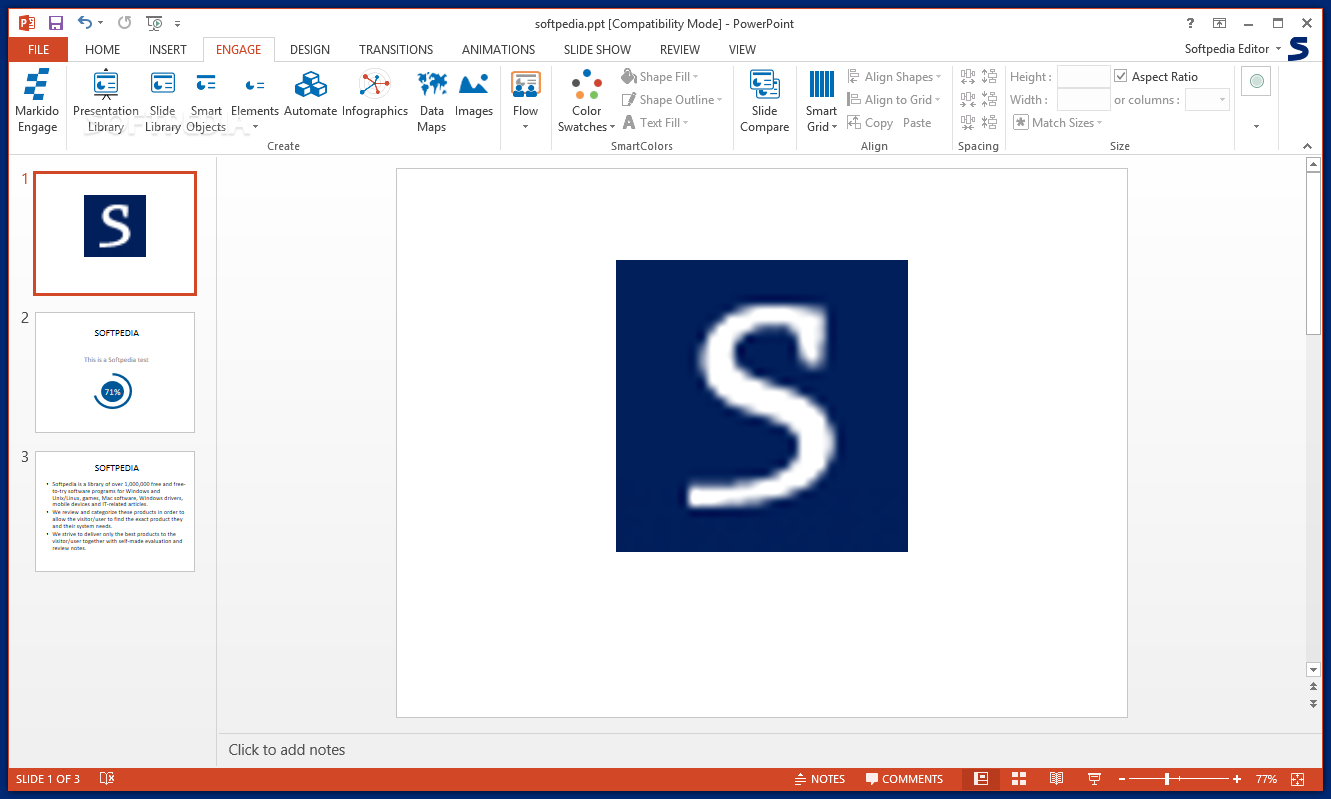Click the Paste button in Align group
The image size is (1331, 799).
click(x=917, y=123)
